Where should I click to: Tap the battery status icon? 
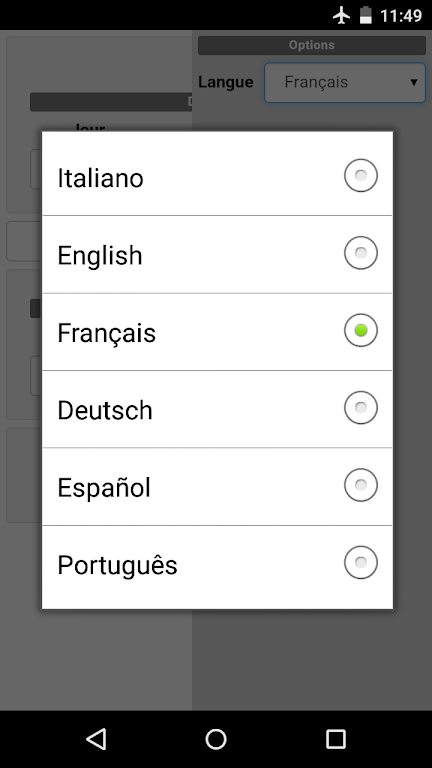pyautogui.click(x=365, y=15)
